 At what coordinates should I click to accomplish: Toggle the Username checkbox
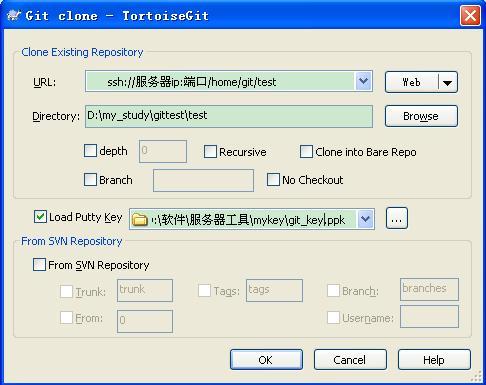pos(333,317)
